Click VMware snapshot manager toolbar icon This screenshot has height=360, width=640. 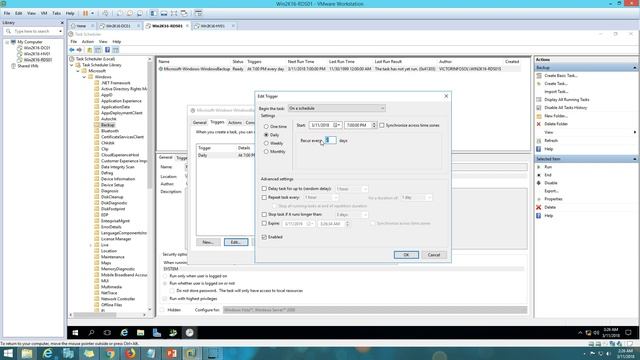click(140, 13)
